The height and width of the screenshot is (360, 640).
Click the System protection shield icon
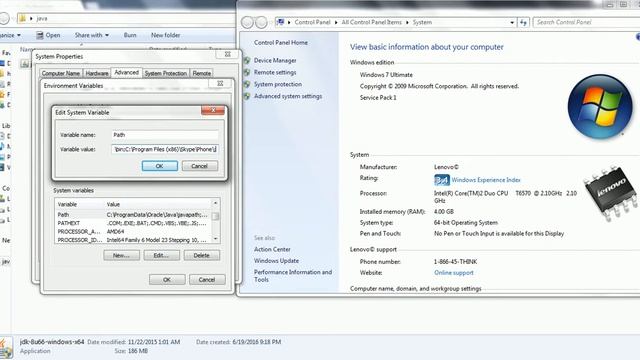pyautogui.click(x=247, y=84)
